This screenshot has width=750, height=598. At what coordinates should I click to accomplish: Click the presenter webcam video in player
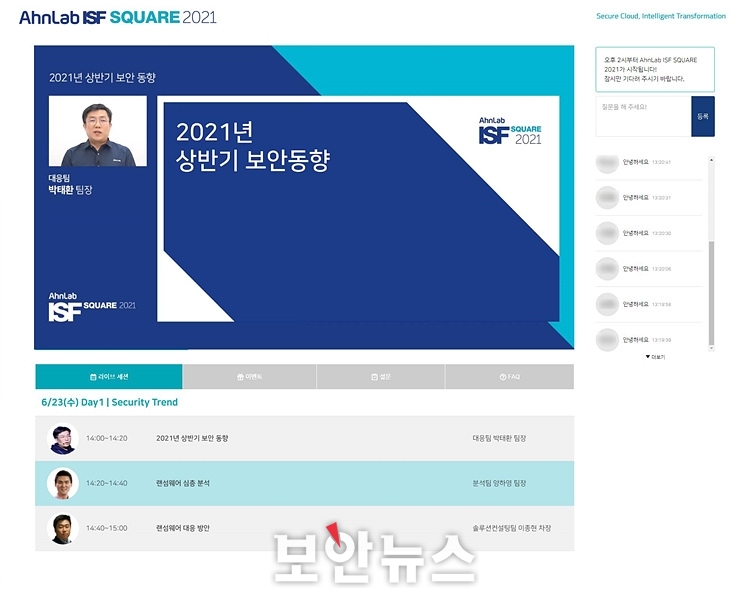click(x=98, y=131)
